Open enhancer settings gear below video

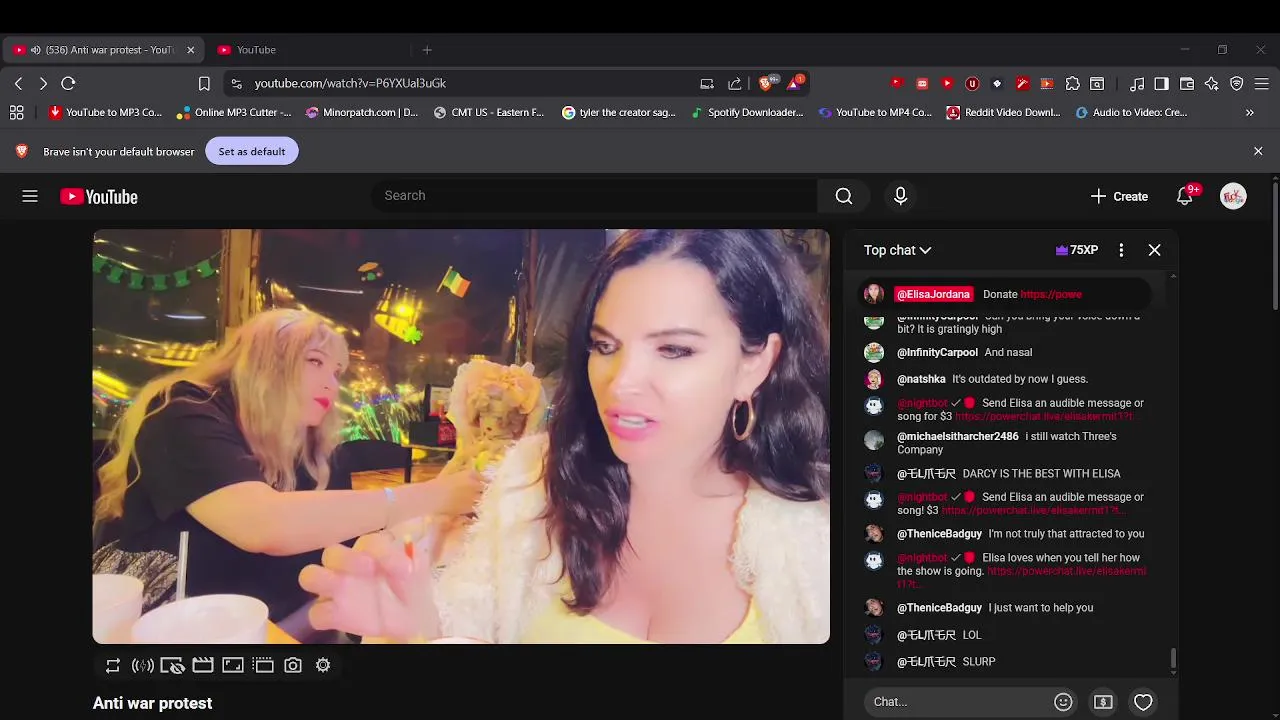pos(323,665)
